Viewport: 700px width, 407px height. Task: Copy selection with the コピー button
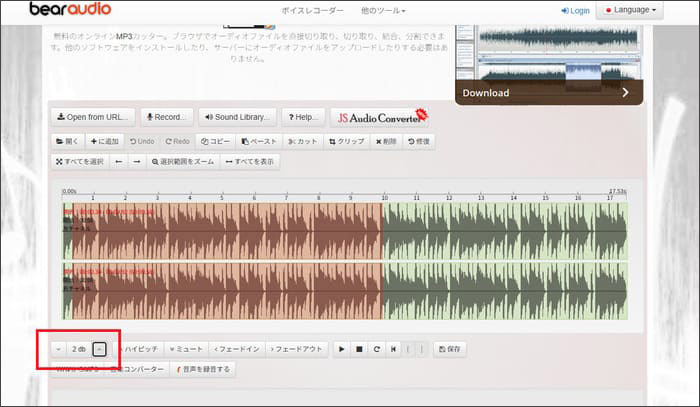[x=216, y=141]
